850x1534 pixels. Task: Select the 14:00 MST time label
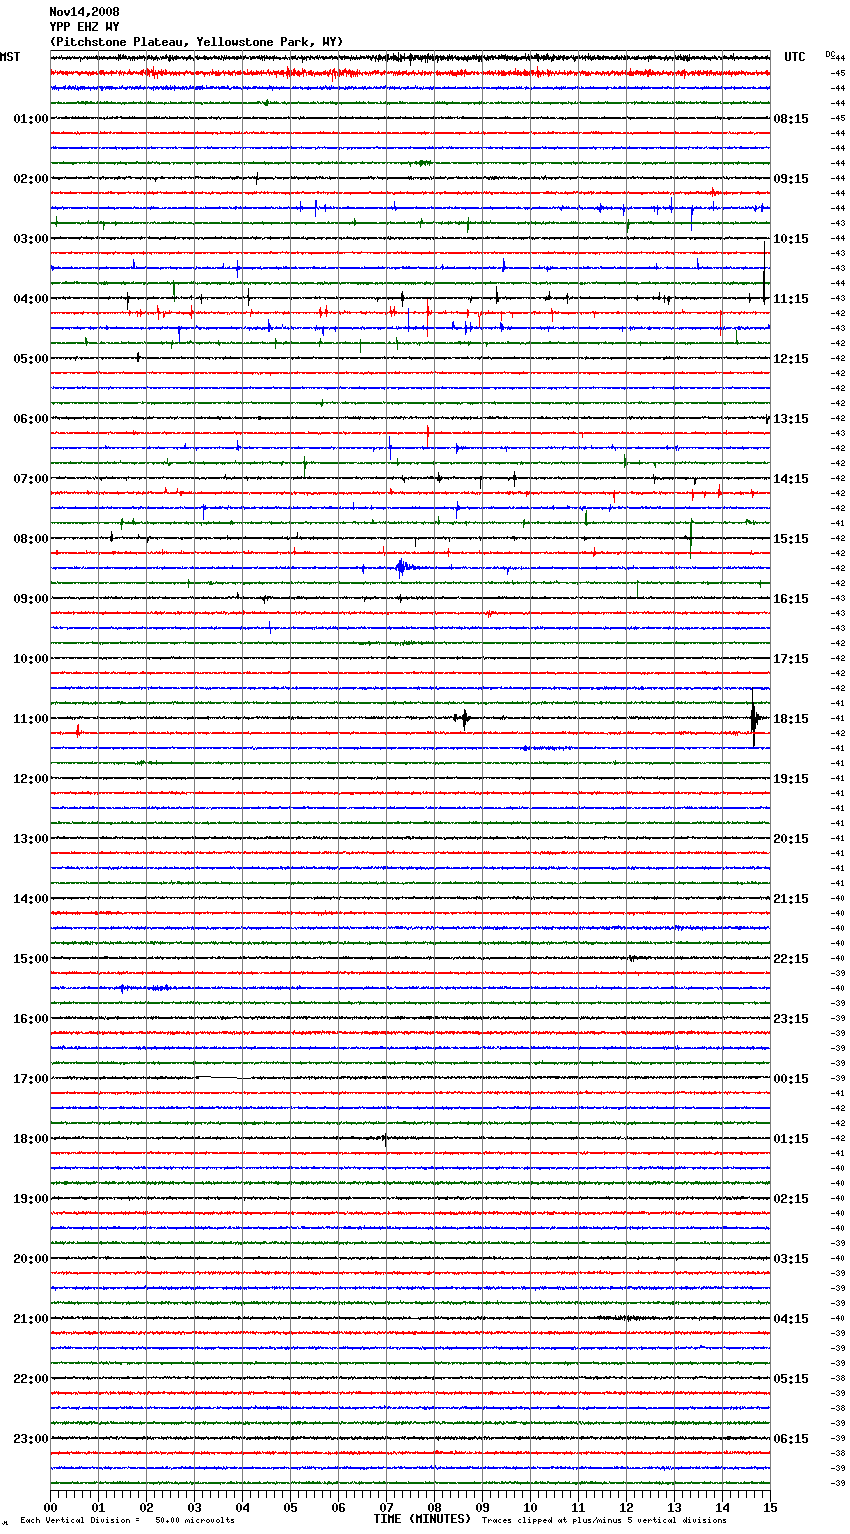coord(31,899)
